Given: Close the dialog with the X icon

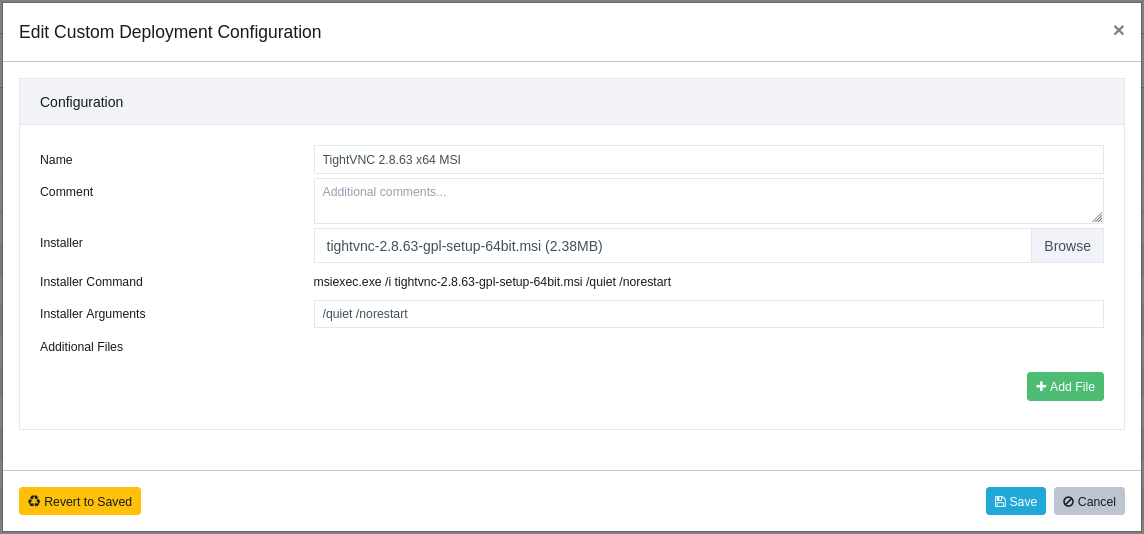Looking at the screenshot, I should point(1118,30).
